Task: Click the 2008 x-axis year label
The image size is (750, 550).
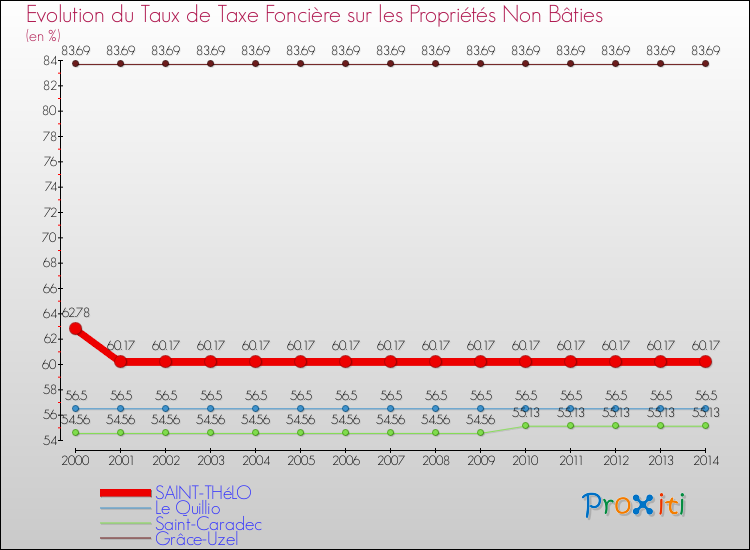Action: click(x=436, y=460)
